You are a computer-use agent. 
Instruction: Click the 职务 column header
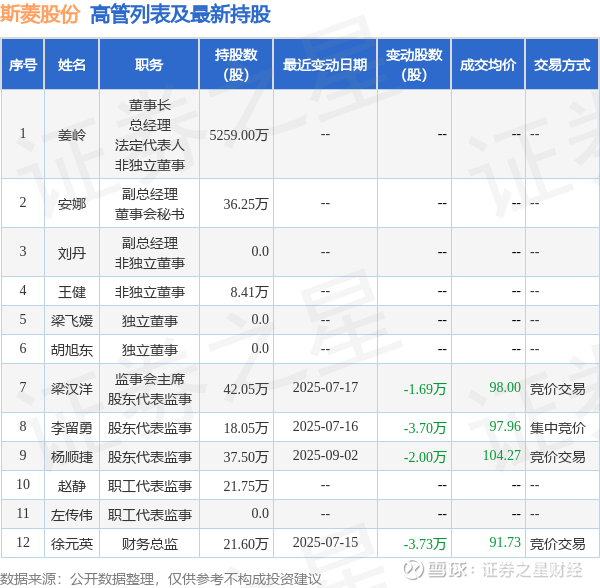pyautogui.click(x=149, y=65)
